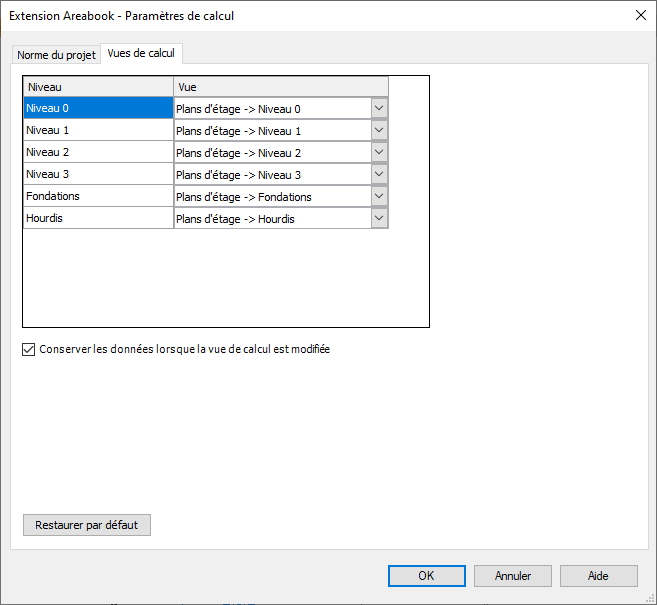
Task: Select the Vues de calcul tab
Action: 141,54
